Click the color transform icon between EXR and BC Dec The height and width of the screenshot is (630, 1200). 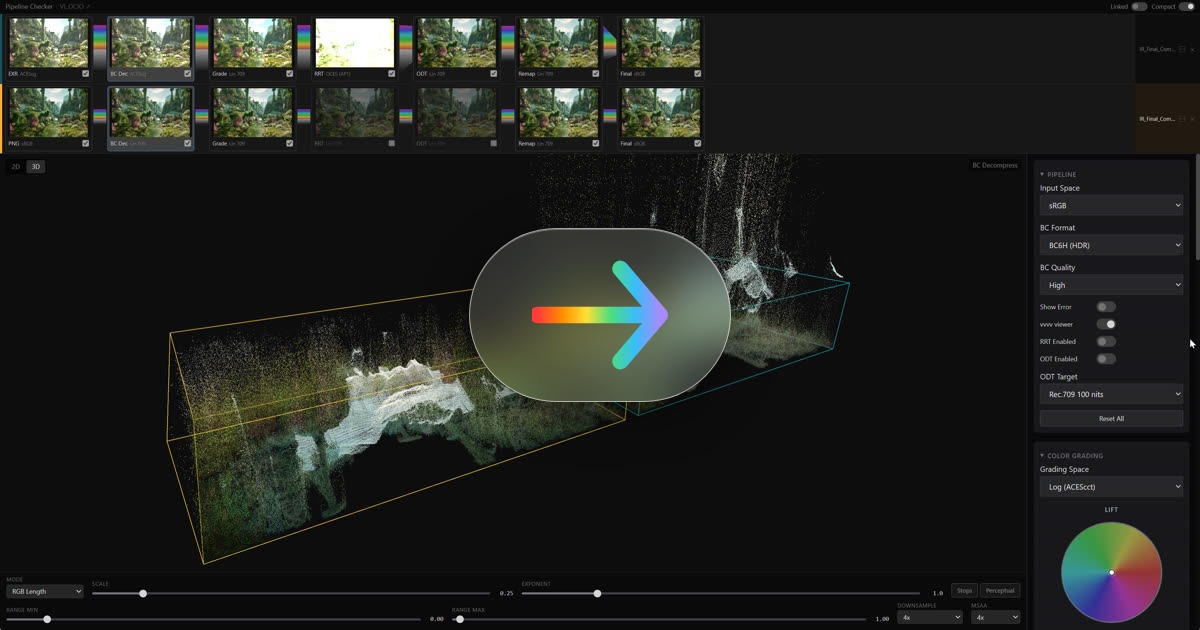point(100,44)
